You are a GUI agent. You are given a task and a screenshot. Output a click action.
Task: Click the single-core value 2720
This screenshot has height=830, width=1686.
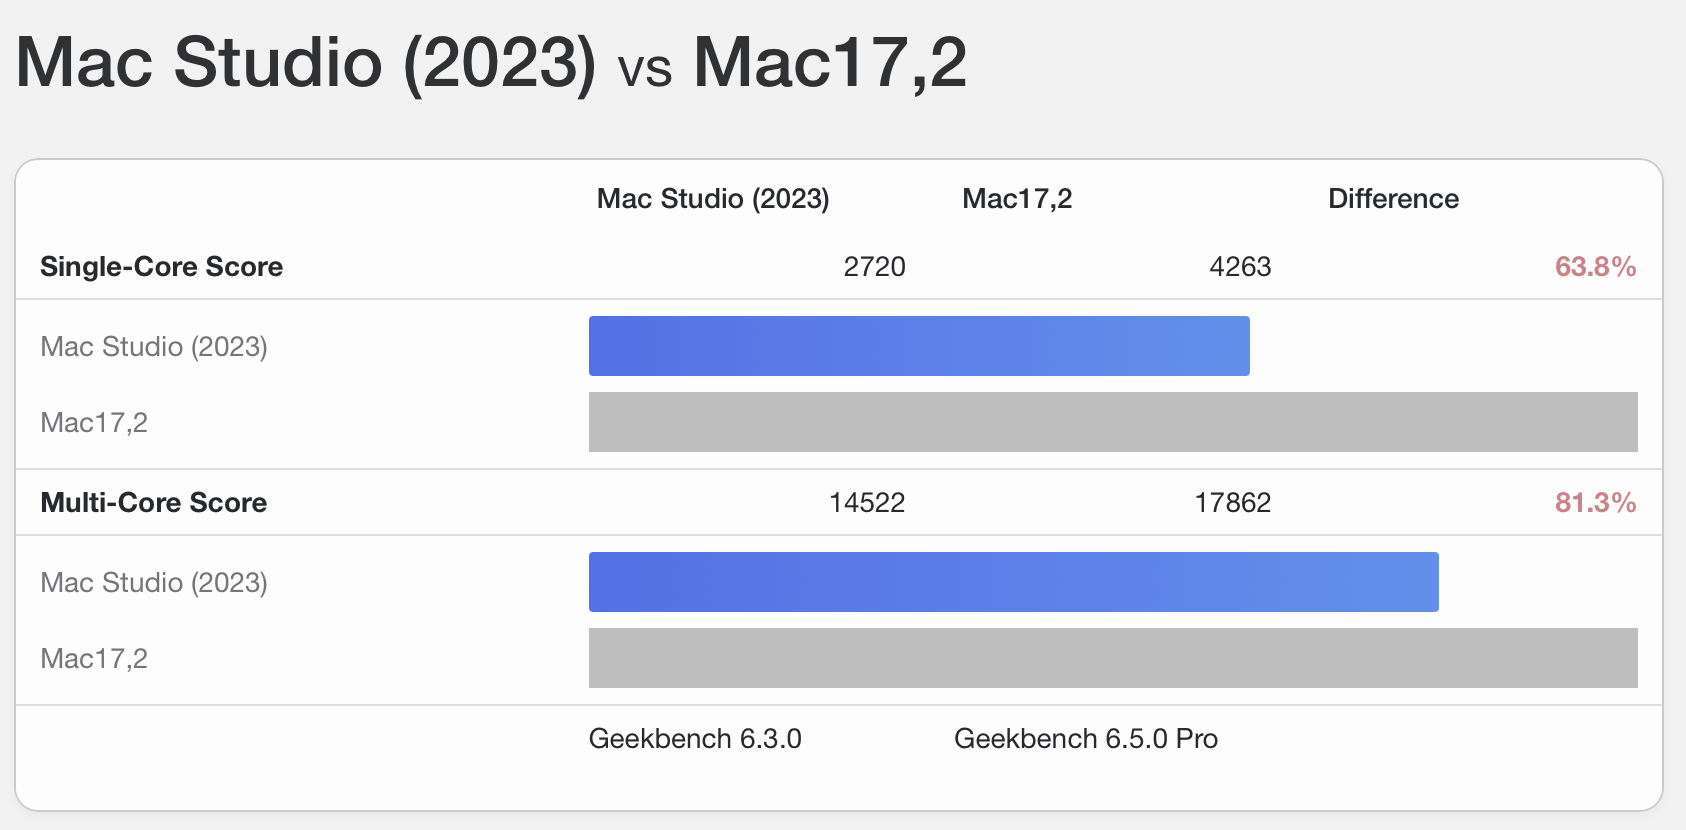[875, 267]
